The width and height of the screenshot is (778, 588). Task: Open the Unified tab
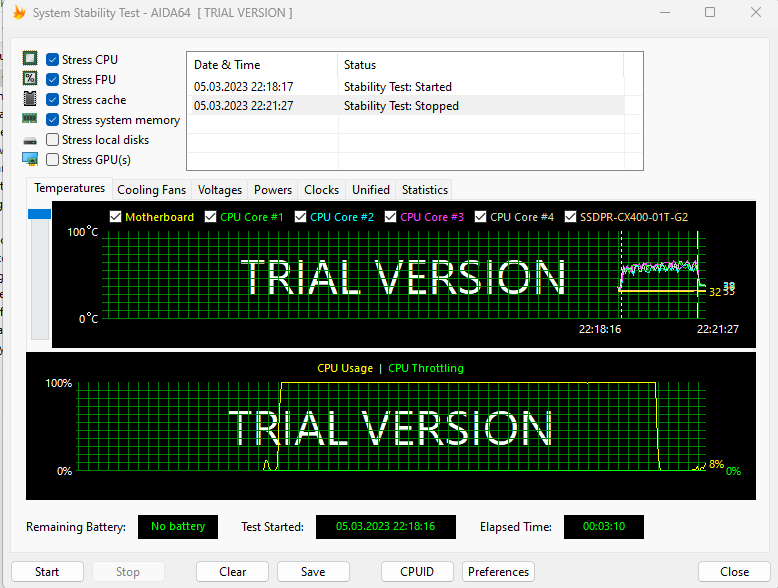(371, 190)
